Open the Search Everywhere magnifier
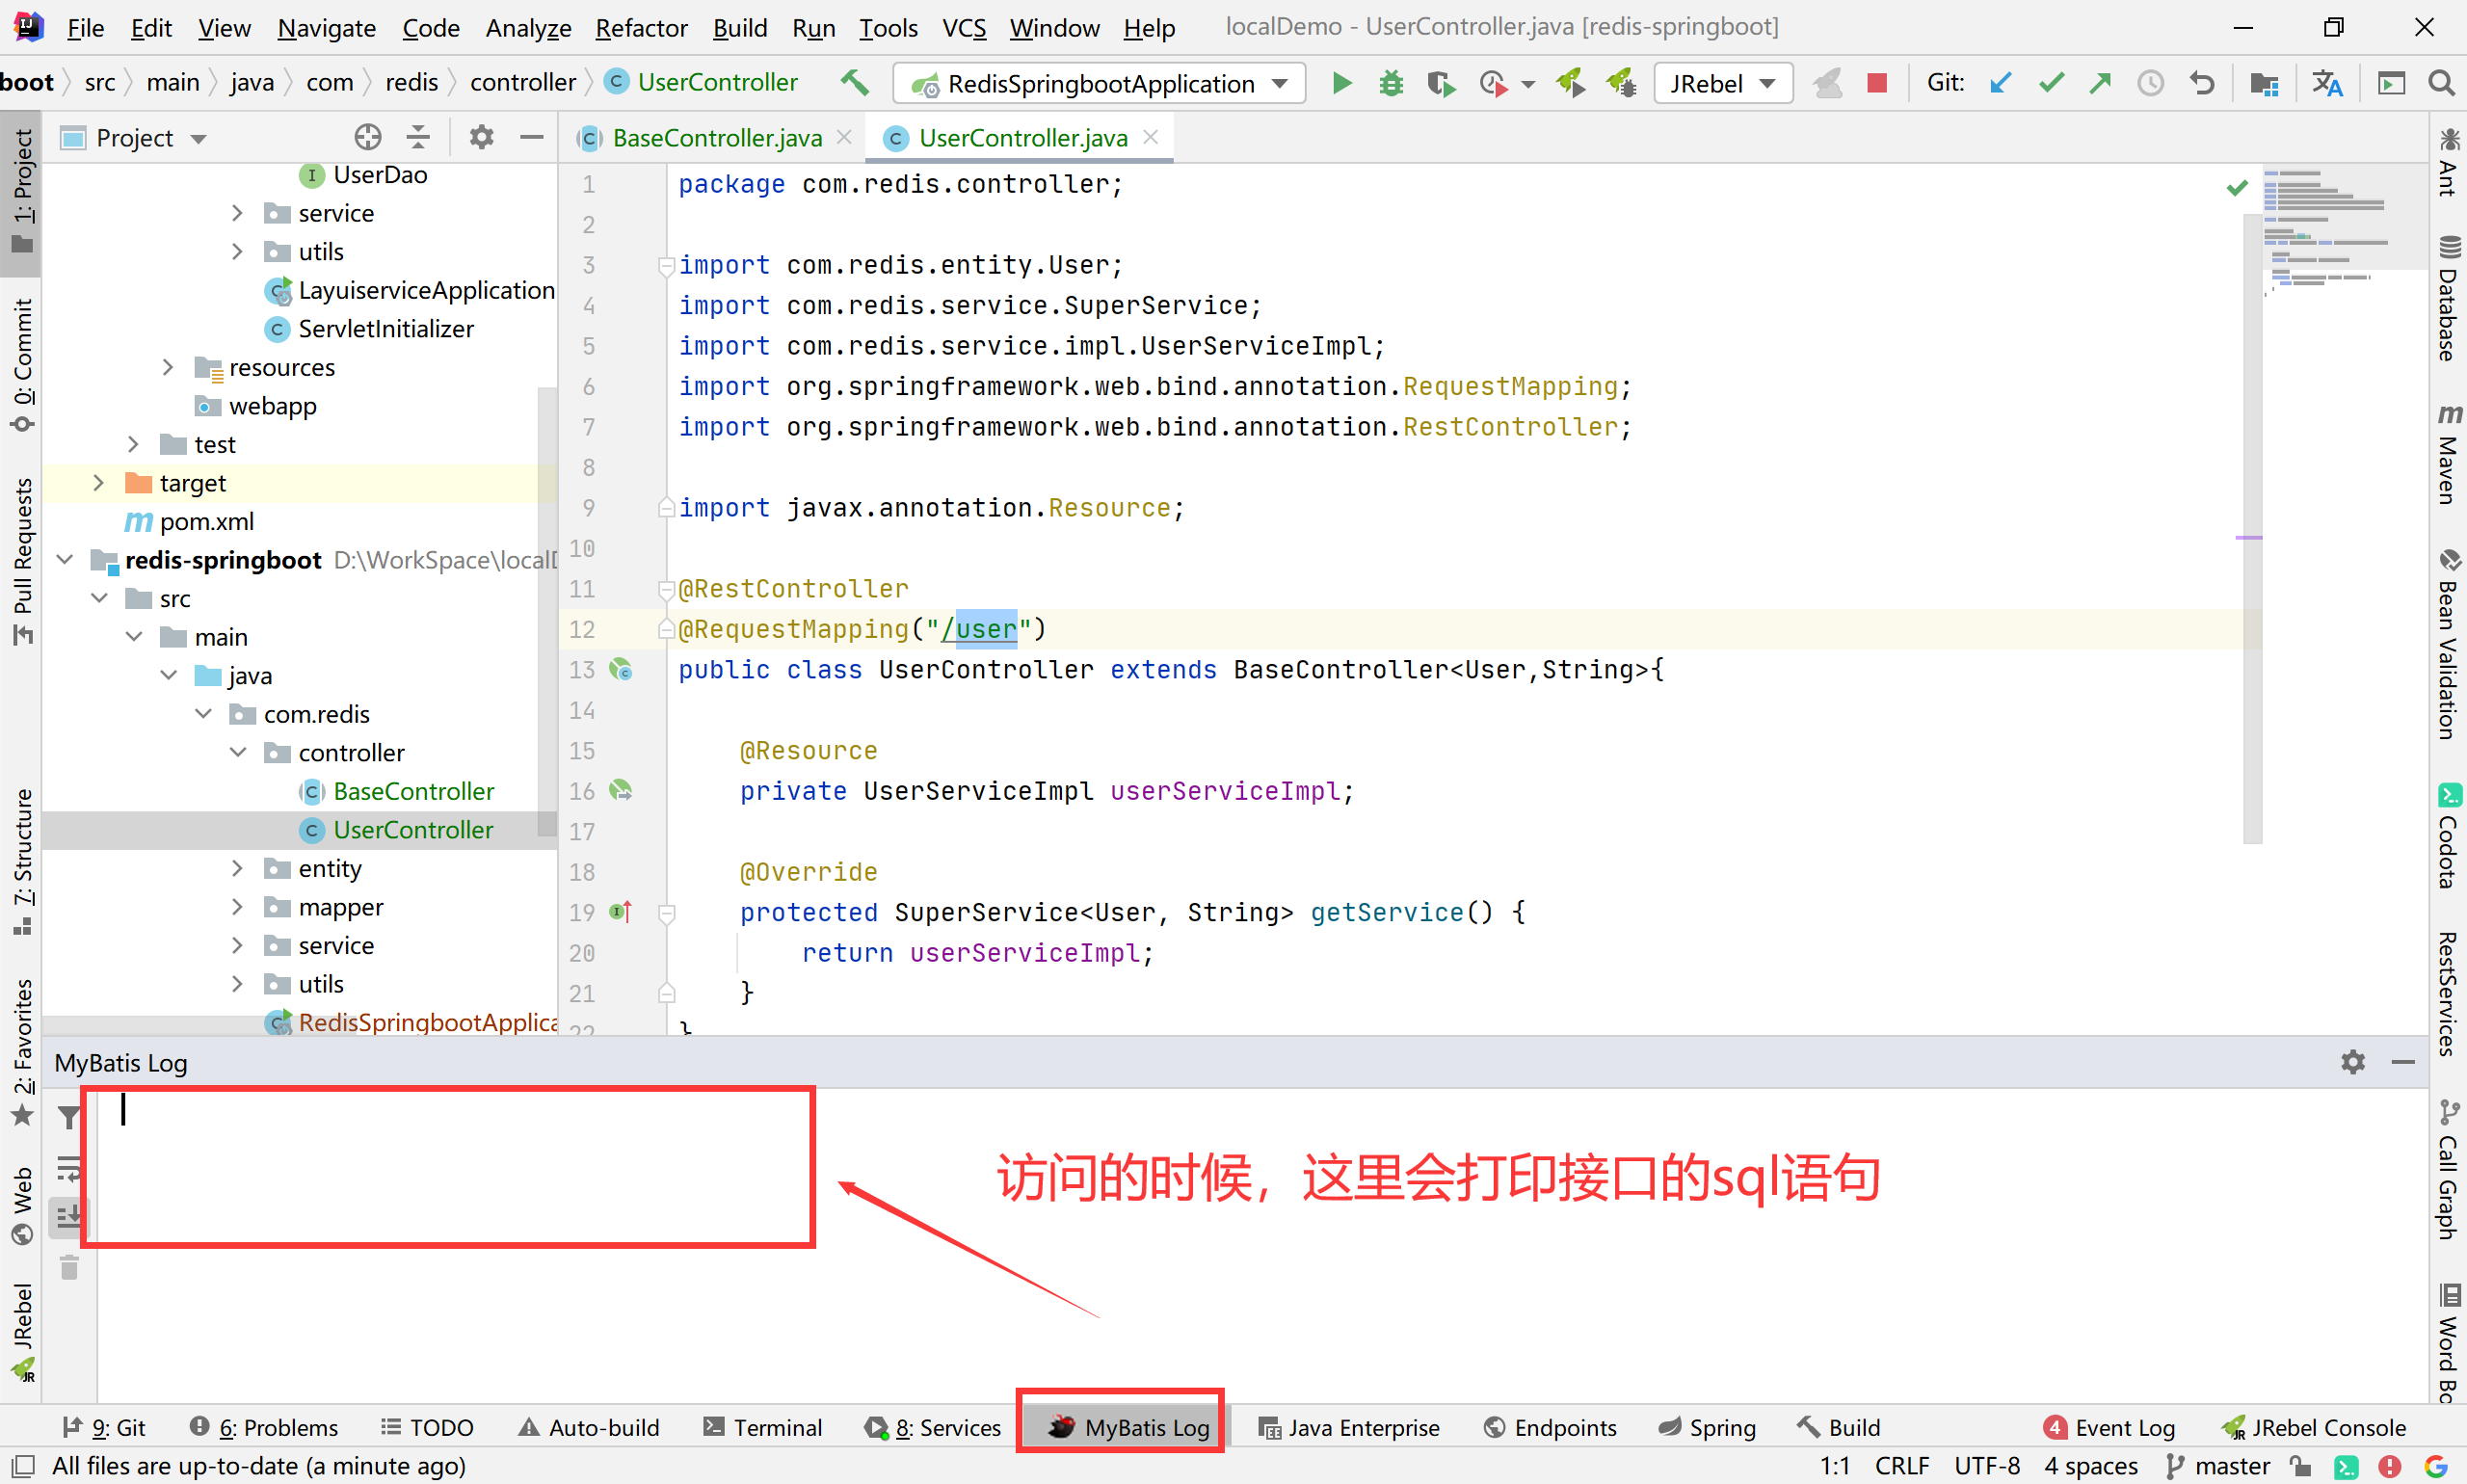Image resolution: width=2467 pixels, height=1484 pixels. [2441, 83]
